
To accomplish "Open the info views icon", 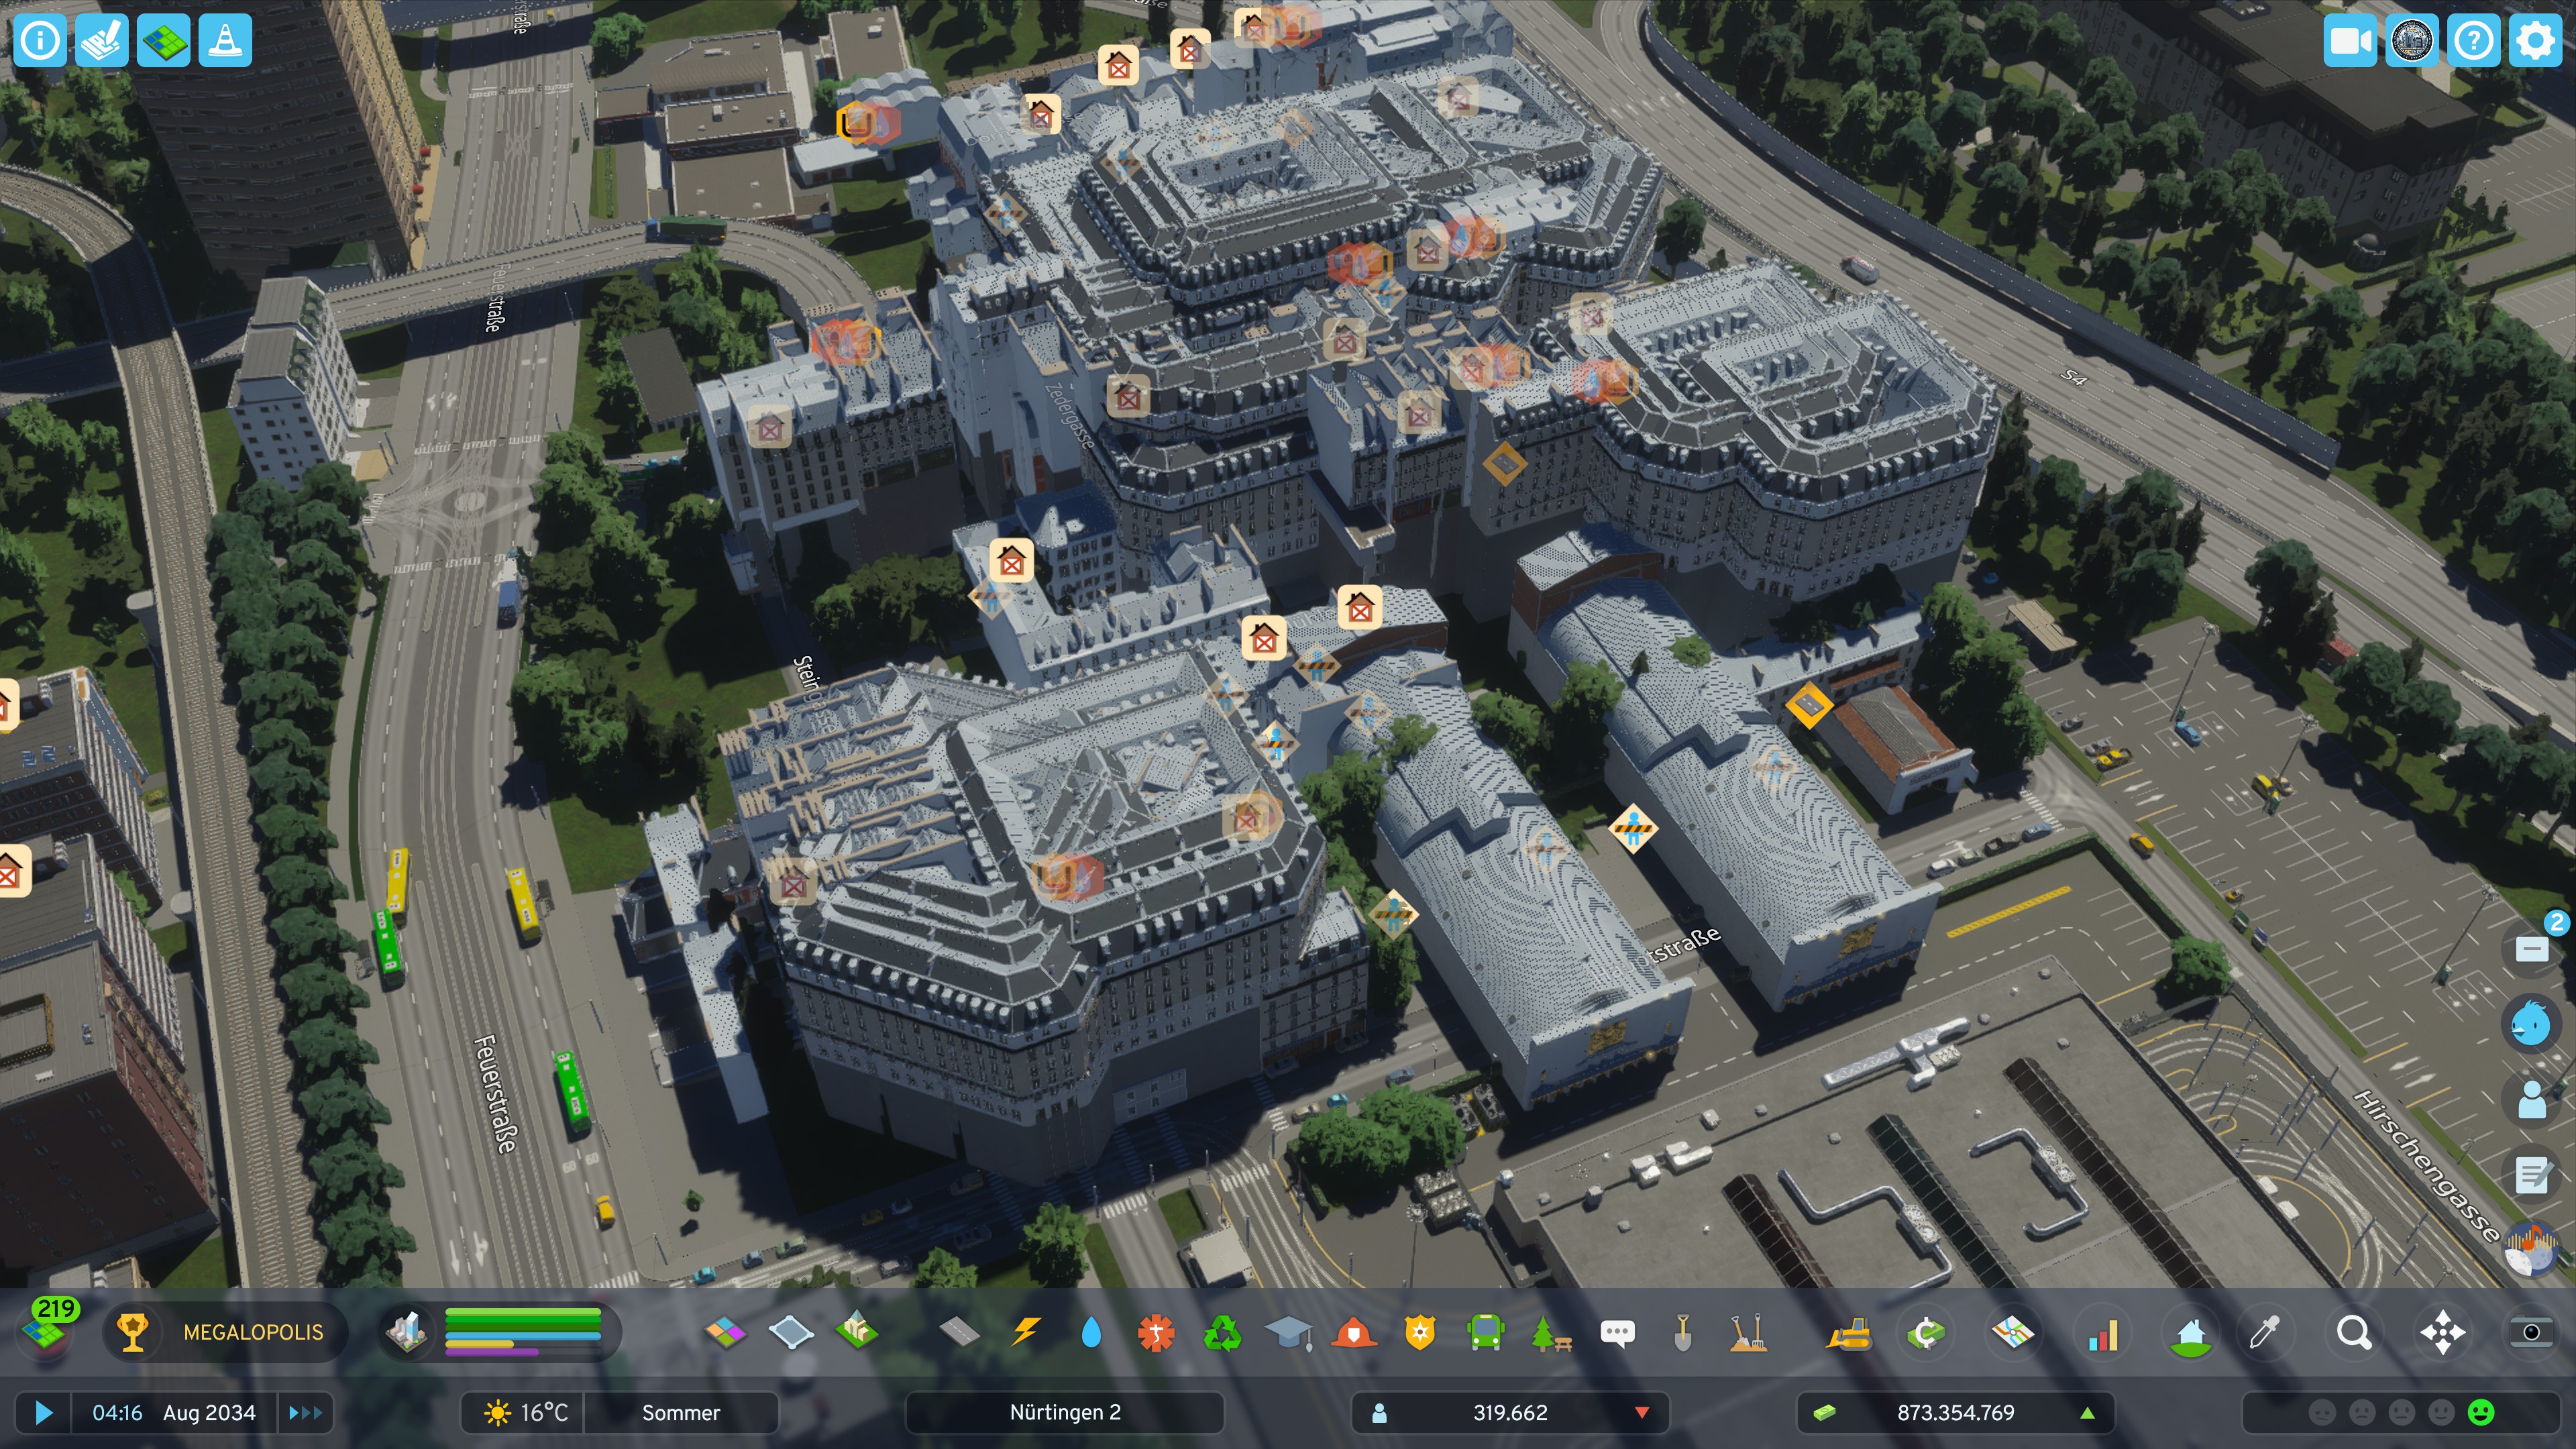I will (x=40, y=41).
